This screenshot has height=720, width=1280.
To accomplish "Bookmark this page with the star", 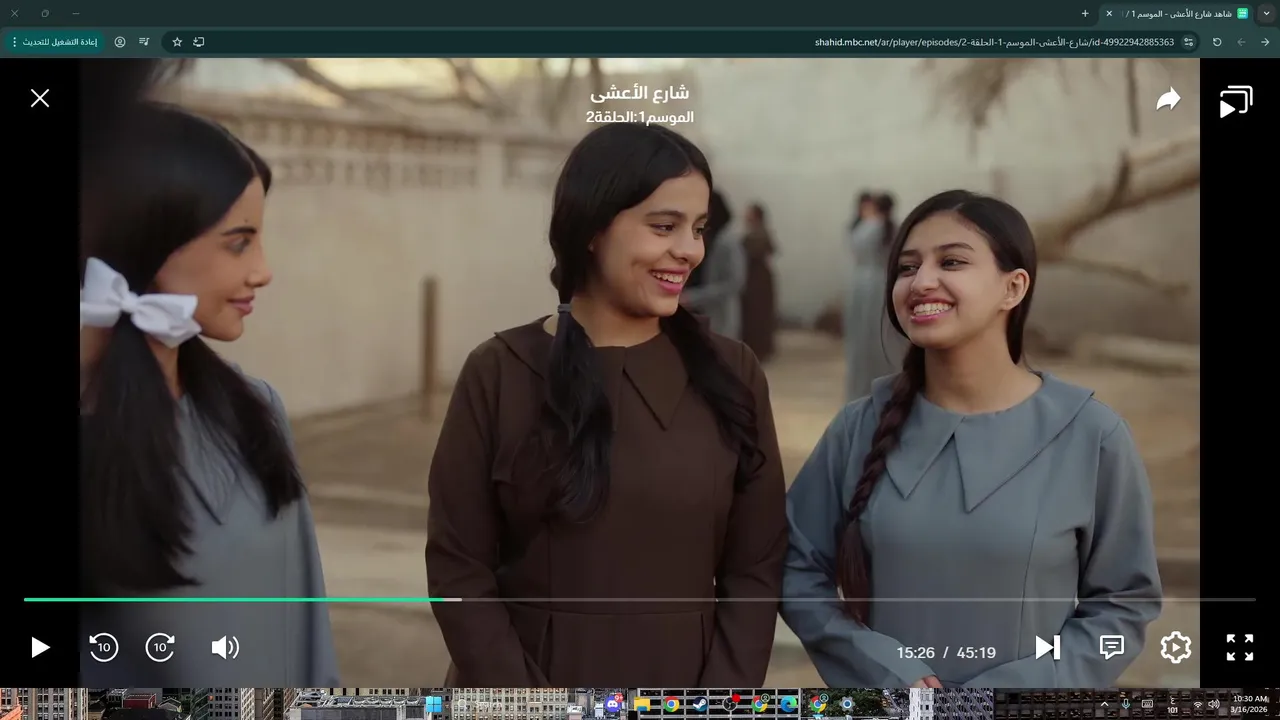I will 177,42.
